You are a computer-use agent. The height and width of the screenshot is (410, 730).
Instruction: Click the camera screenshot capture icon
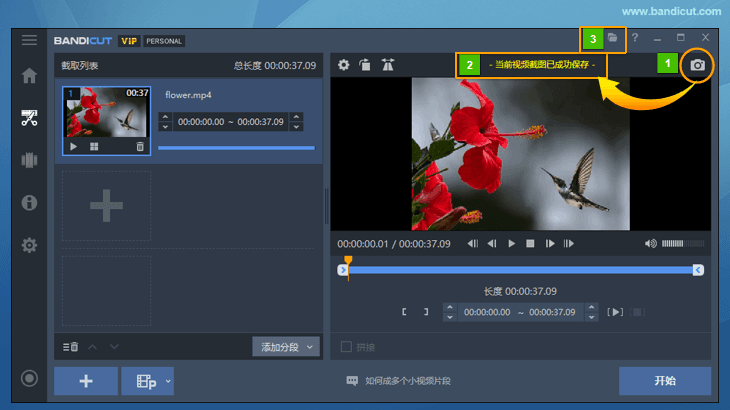(x=698, y=65)
